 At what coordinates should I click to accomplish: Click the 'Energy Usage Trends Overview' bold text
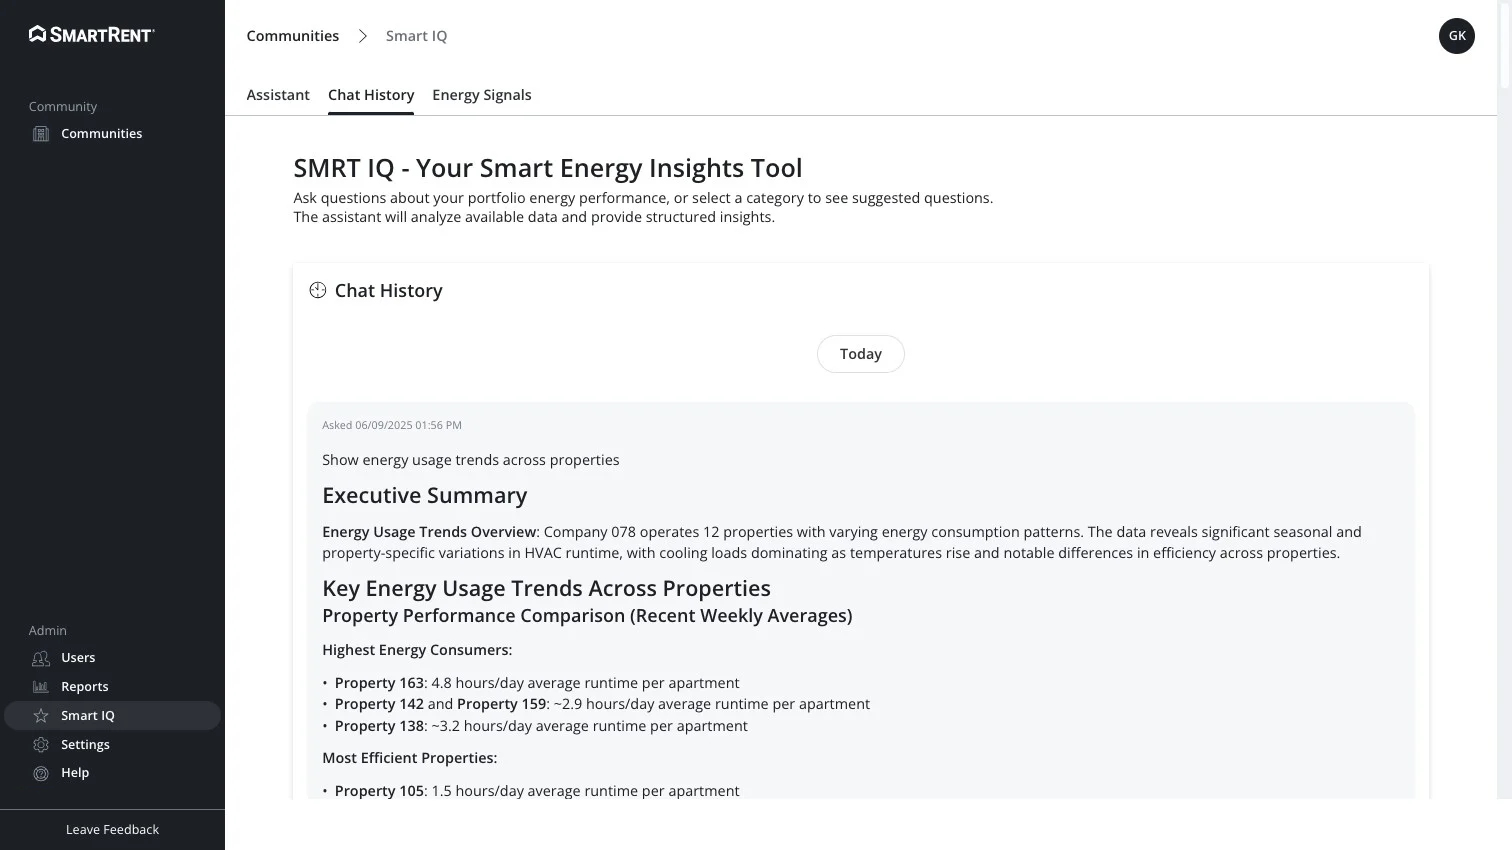tap(429, 532)
